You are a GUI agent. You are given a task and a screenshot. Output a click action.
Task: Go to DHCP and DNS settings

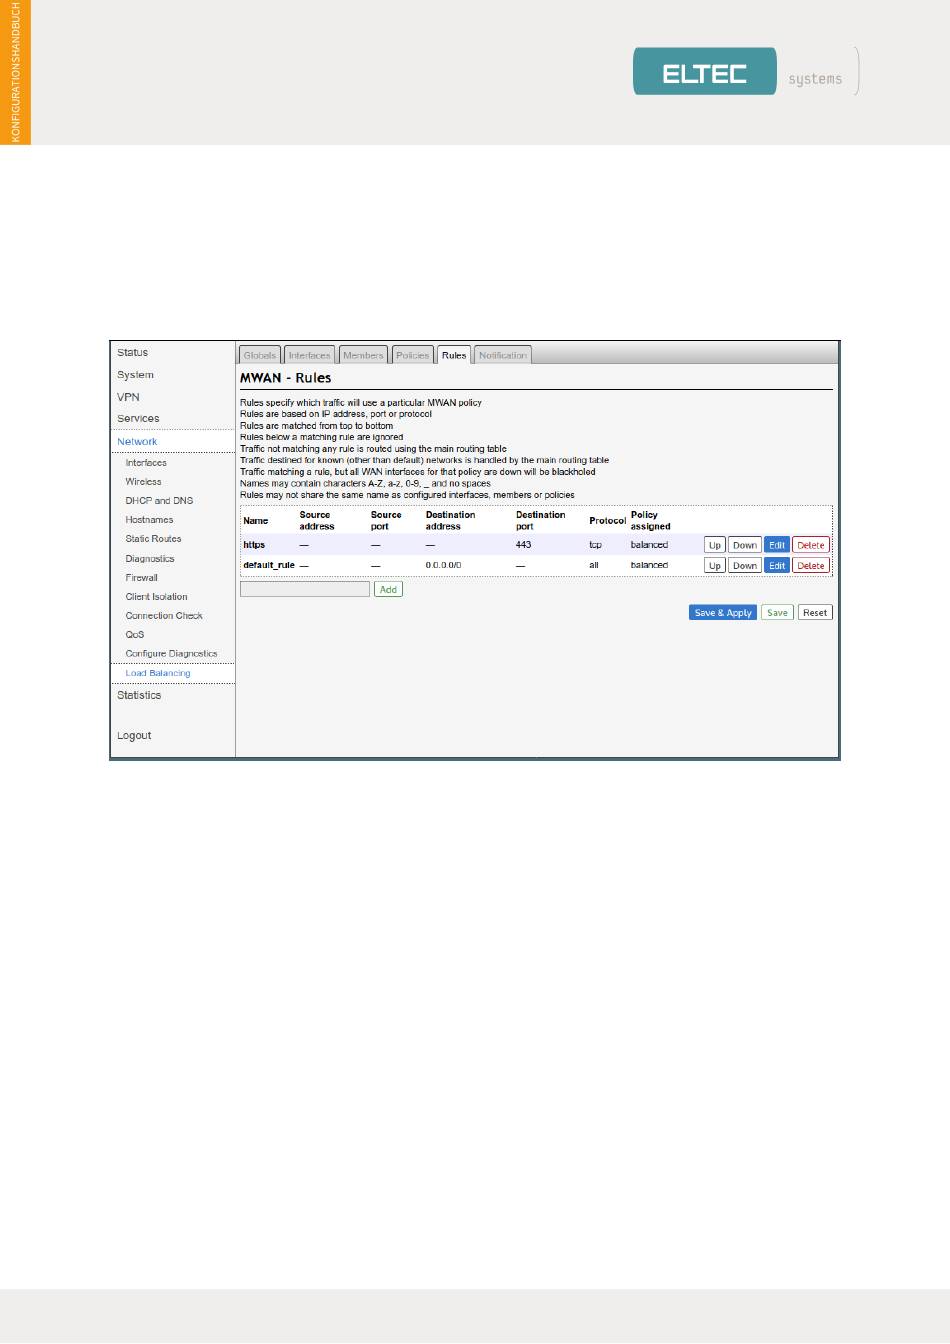coord(159,500)
